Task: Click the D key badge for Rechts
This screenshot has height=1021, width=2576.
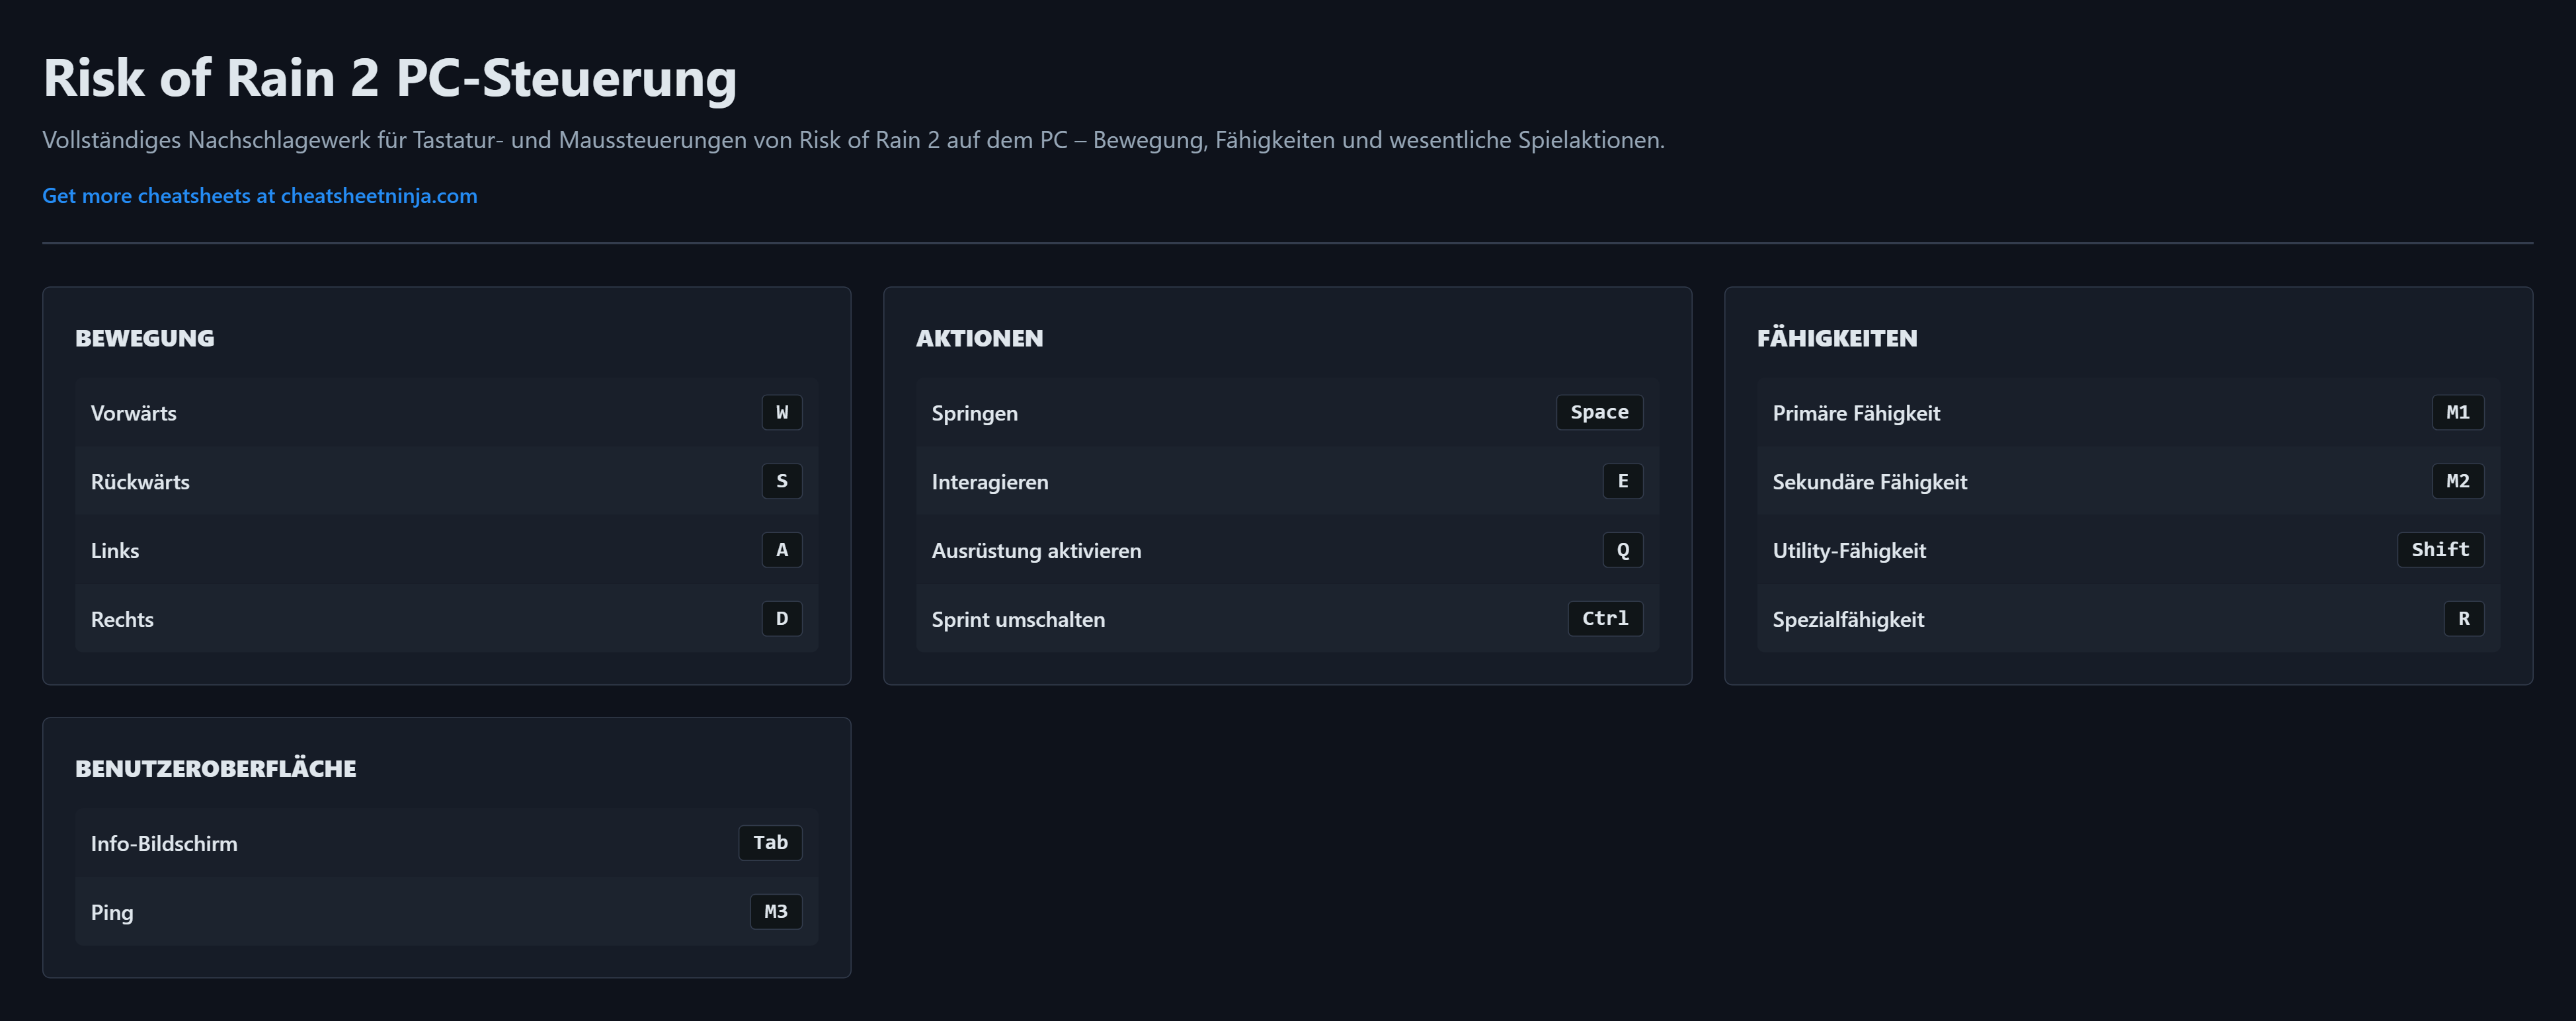Action: pos(781,619)
